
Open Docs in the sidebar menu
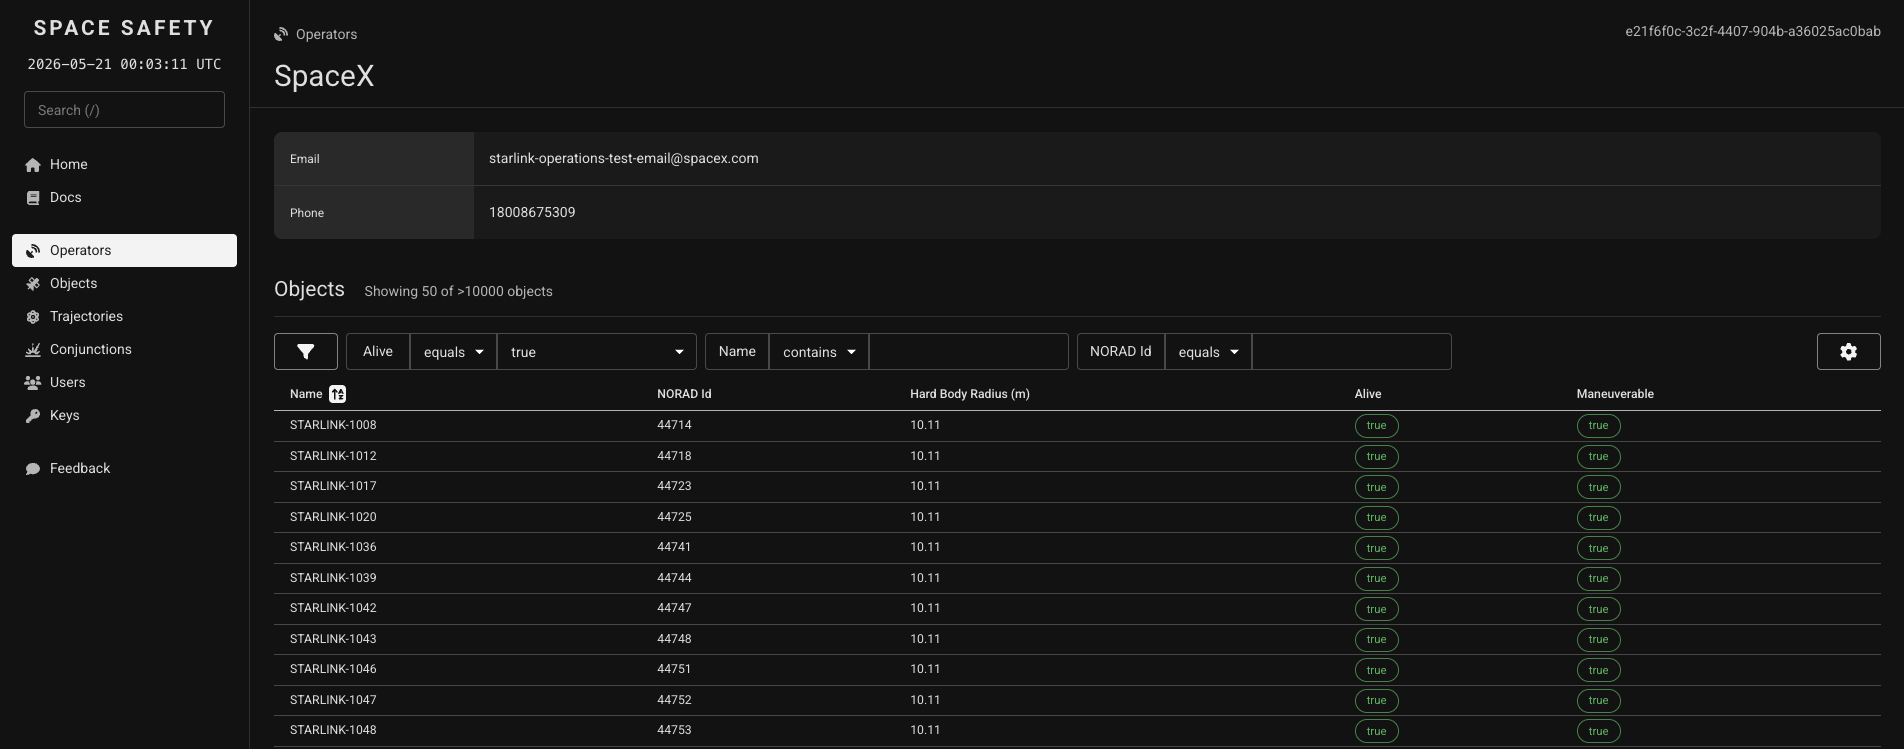[x=124, y=198]
